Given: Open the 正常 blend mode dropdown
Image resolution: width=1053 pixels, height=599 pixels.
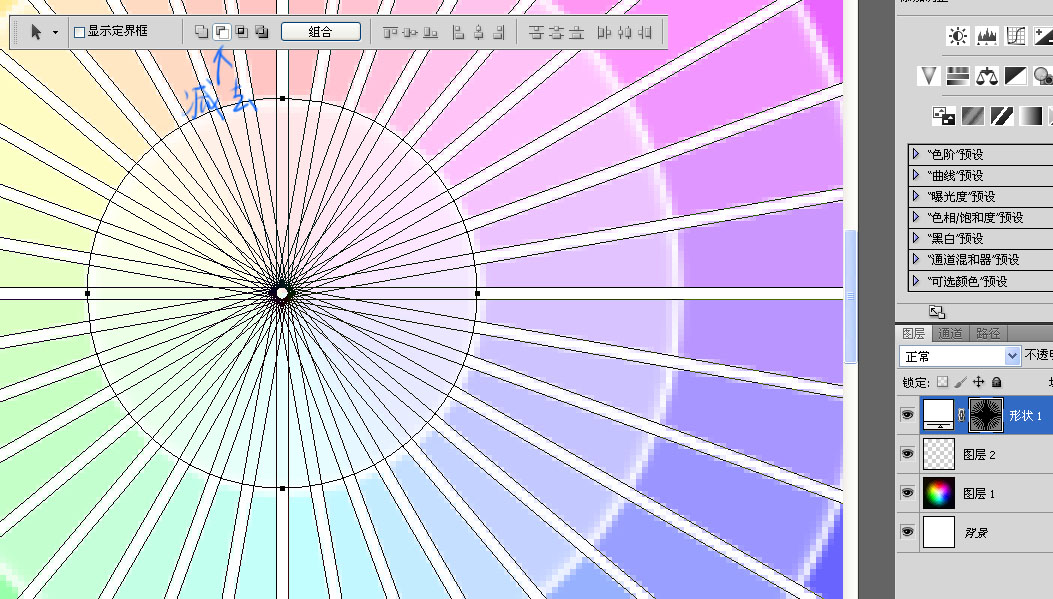Looking at the screenshot, I should [960, 356].
